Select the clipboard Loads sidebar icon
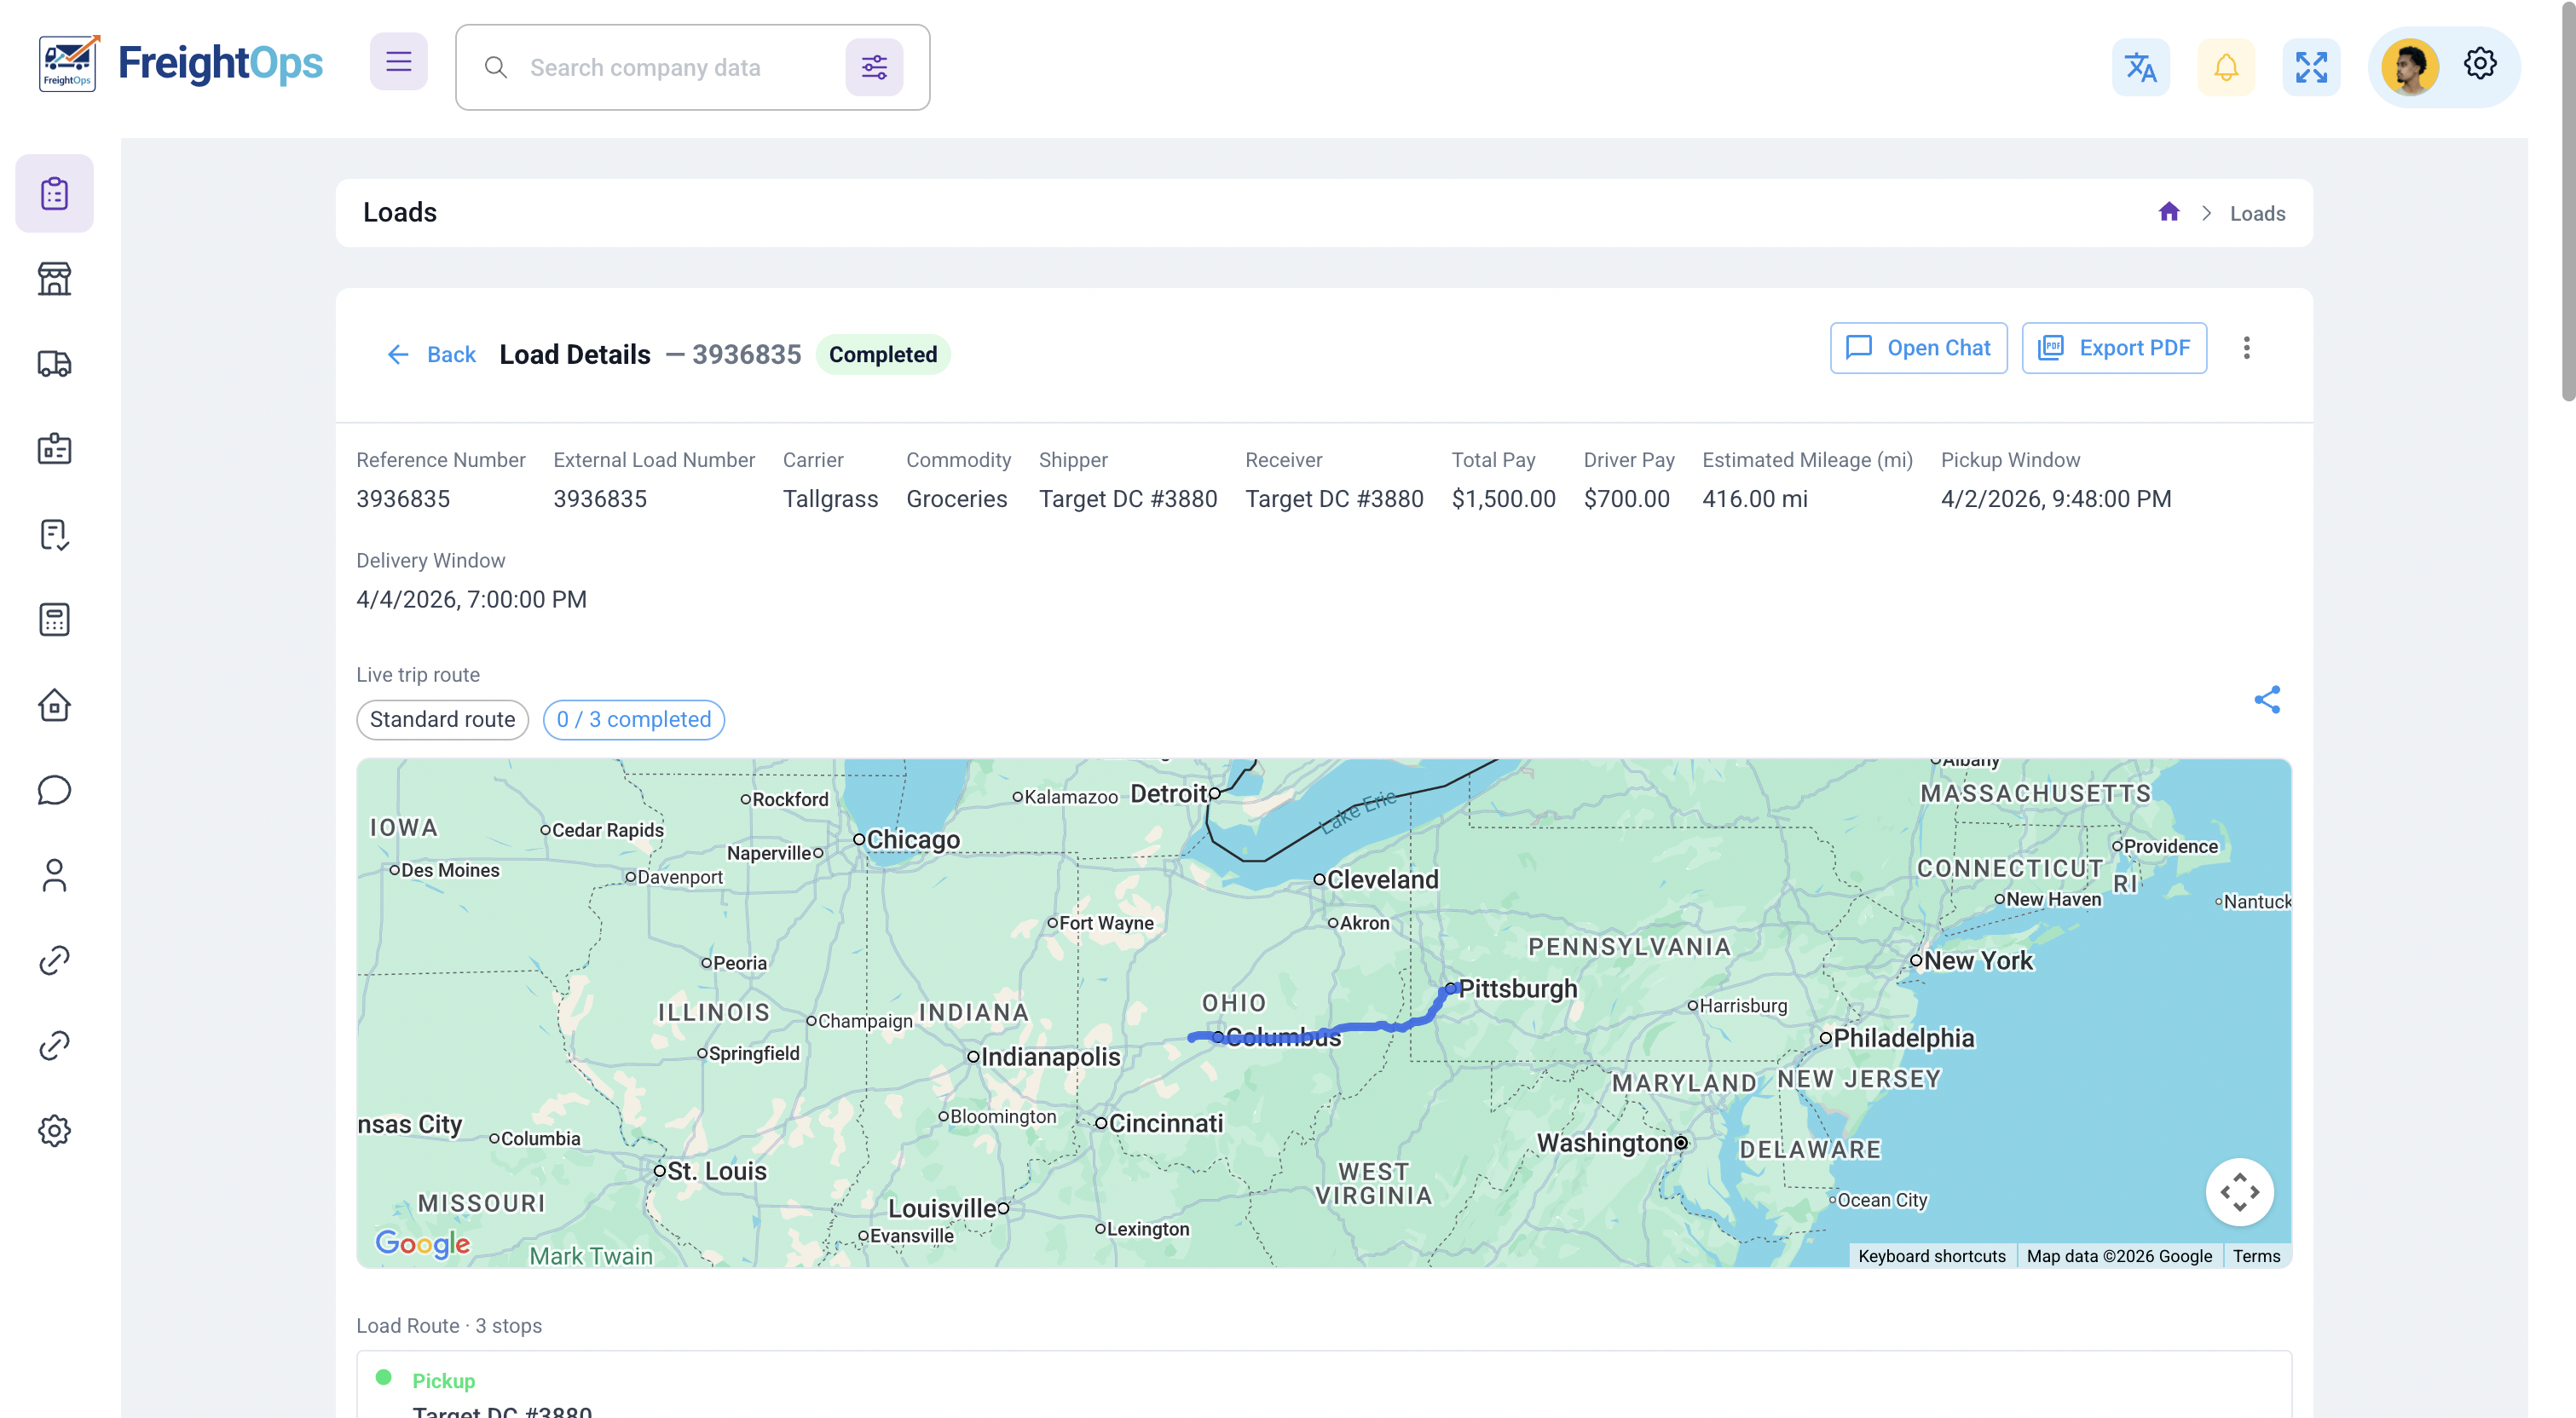 pyautogui.click(x=54, y=194)
